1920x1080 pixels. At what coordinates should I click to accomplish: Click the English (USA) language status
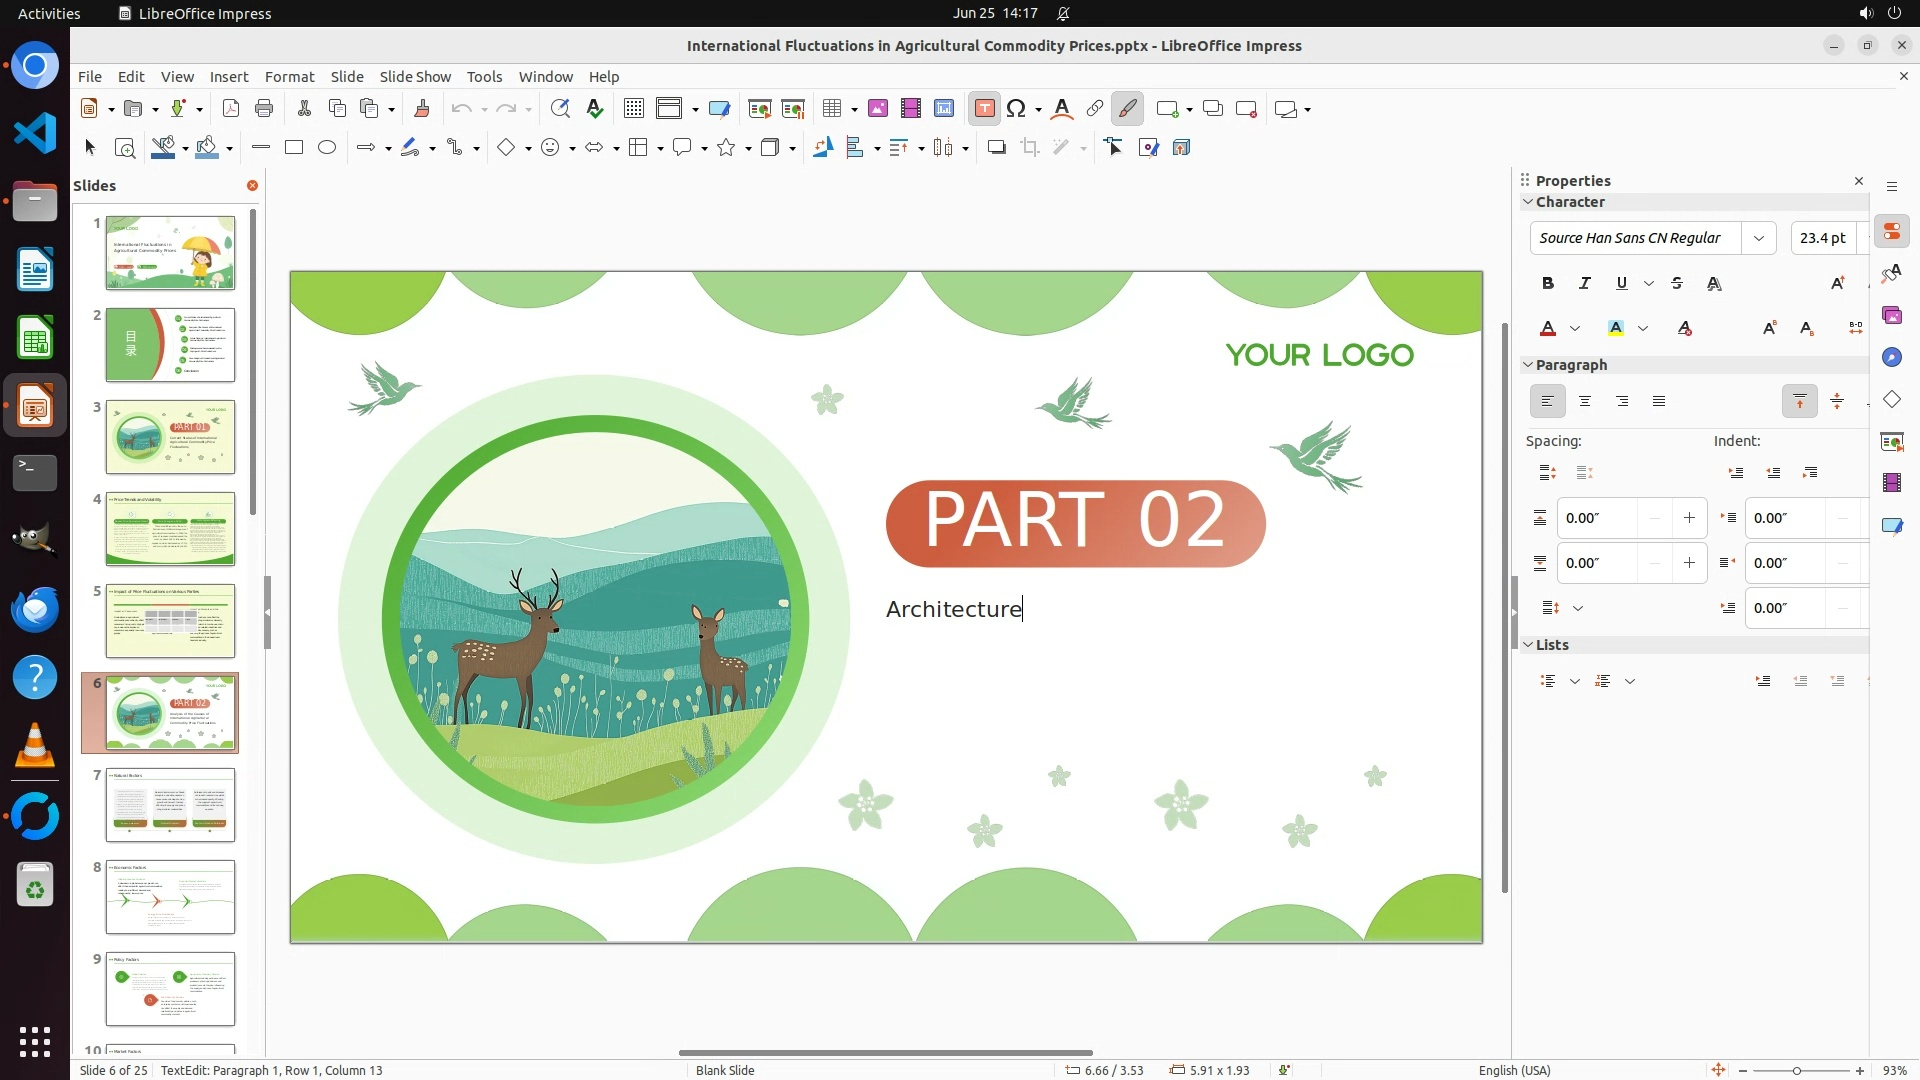1514,1070
